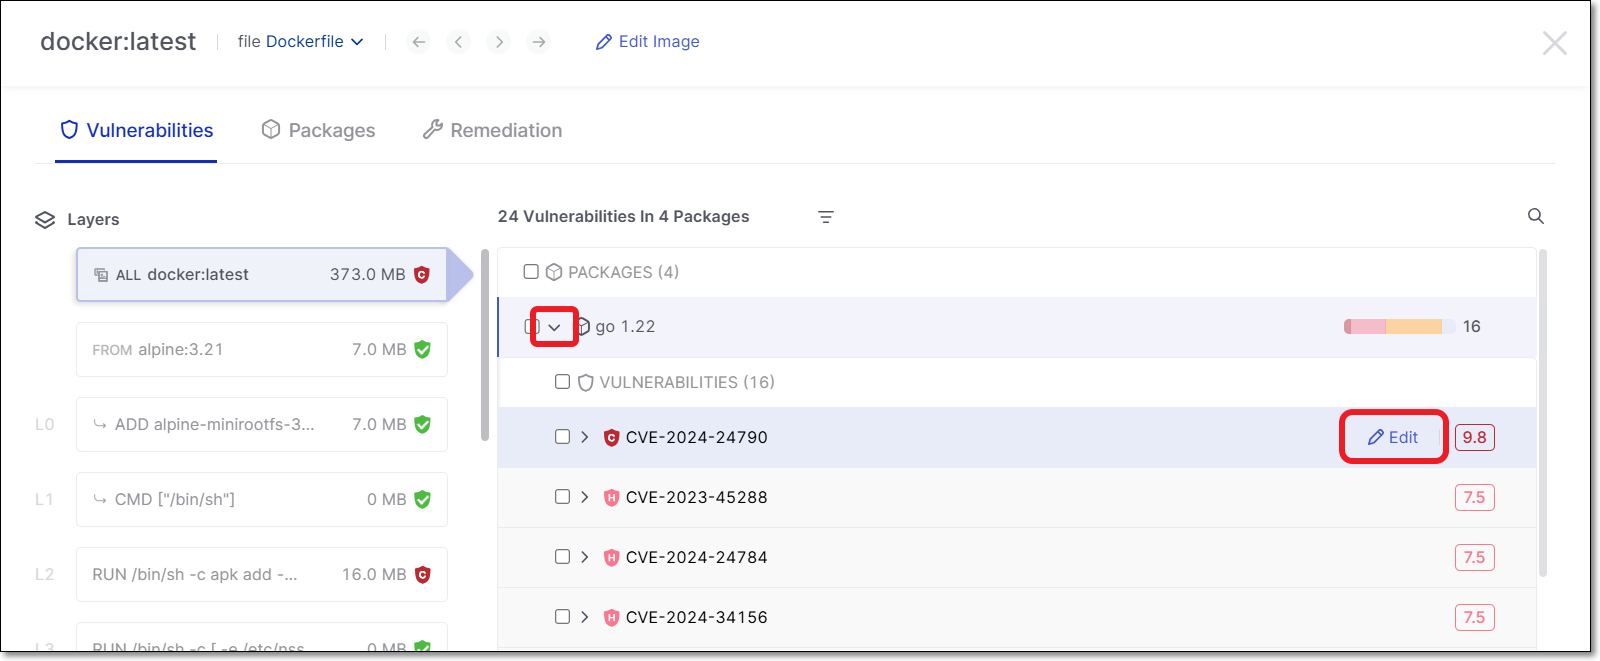Click the CVE-2023-45288 identifier text
Image resolution: width=1600 pixels, height=661 pixels.
(697, 498)
